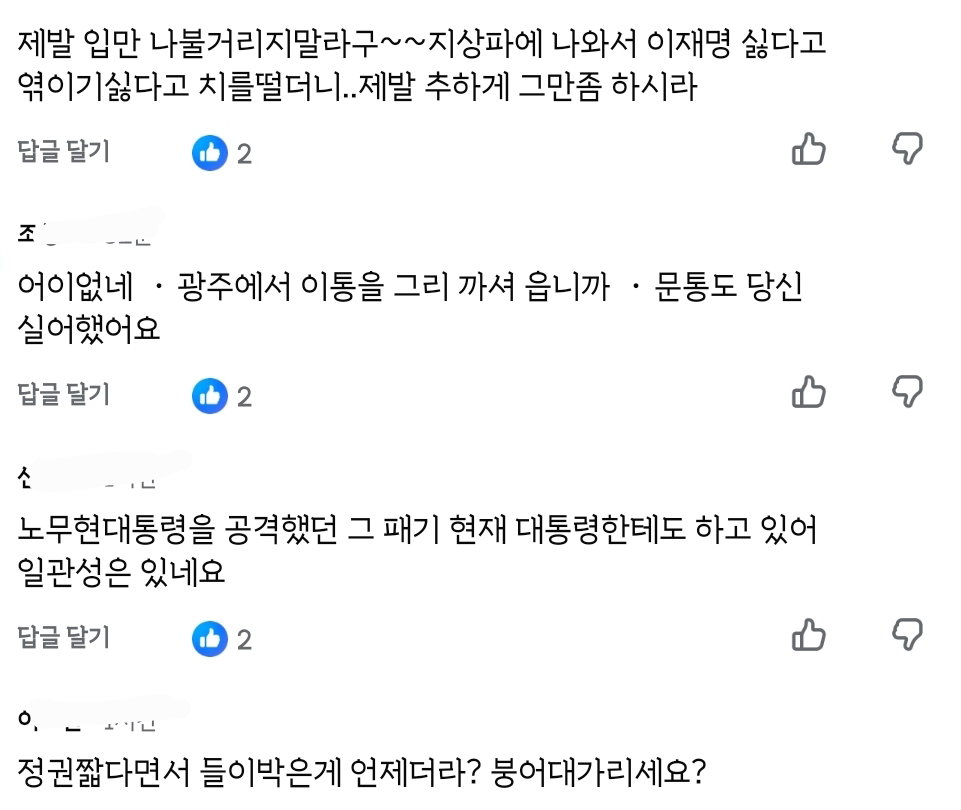
Task: Reply (답글 달기) to the '노무현대통령을' comment
Action: [64, 637]
